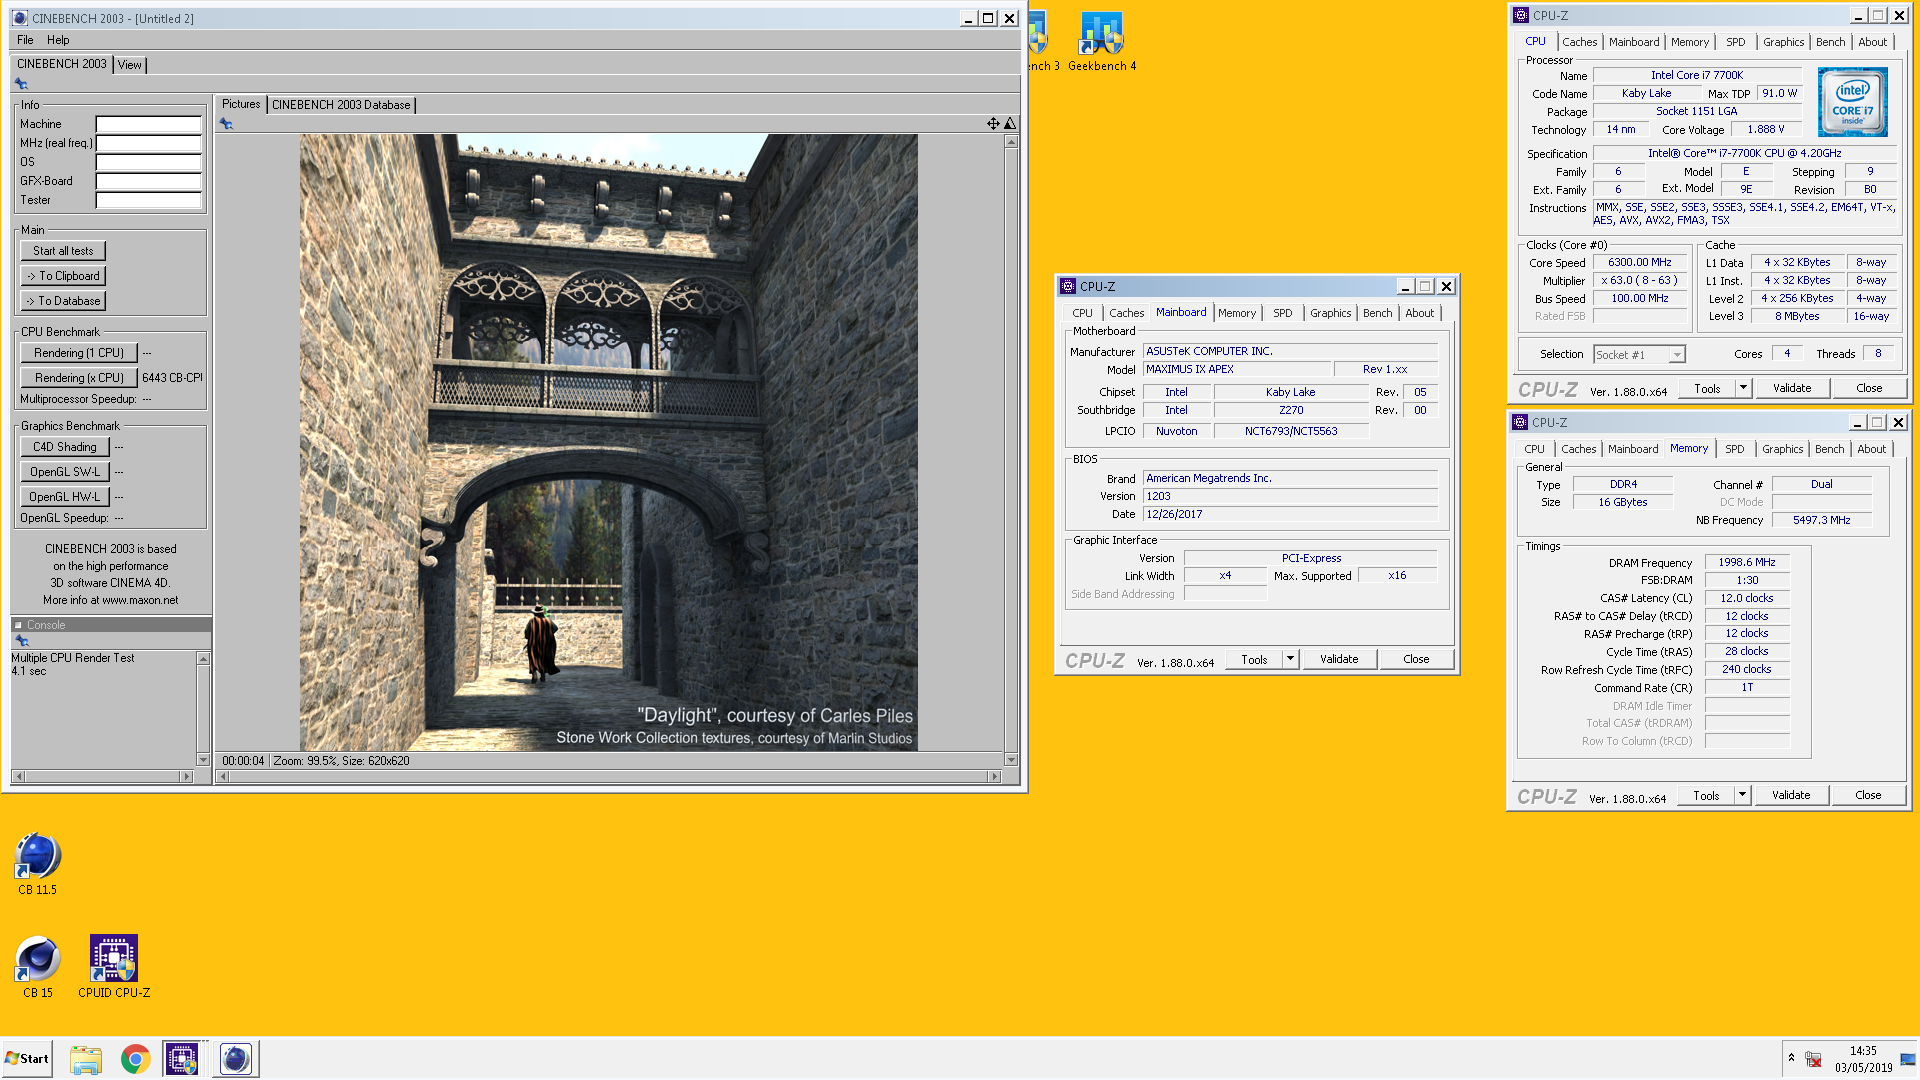Click the pin icon below Console header

(21, 641)
